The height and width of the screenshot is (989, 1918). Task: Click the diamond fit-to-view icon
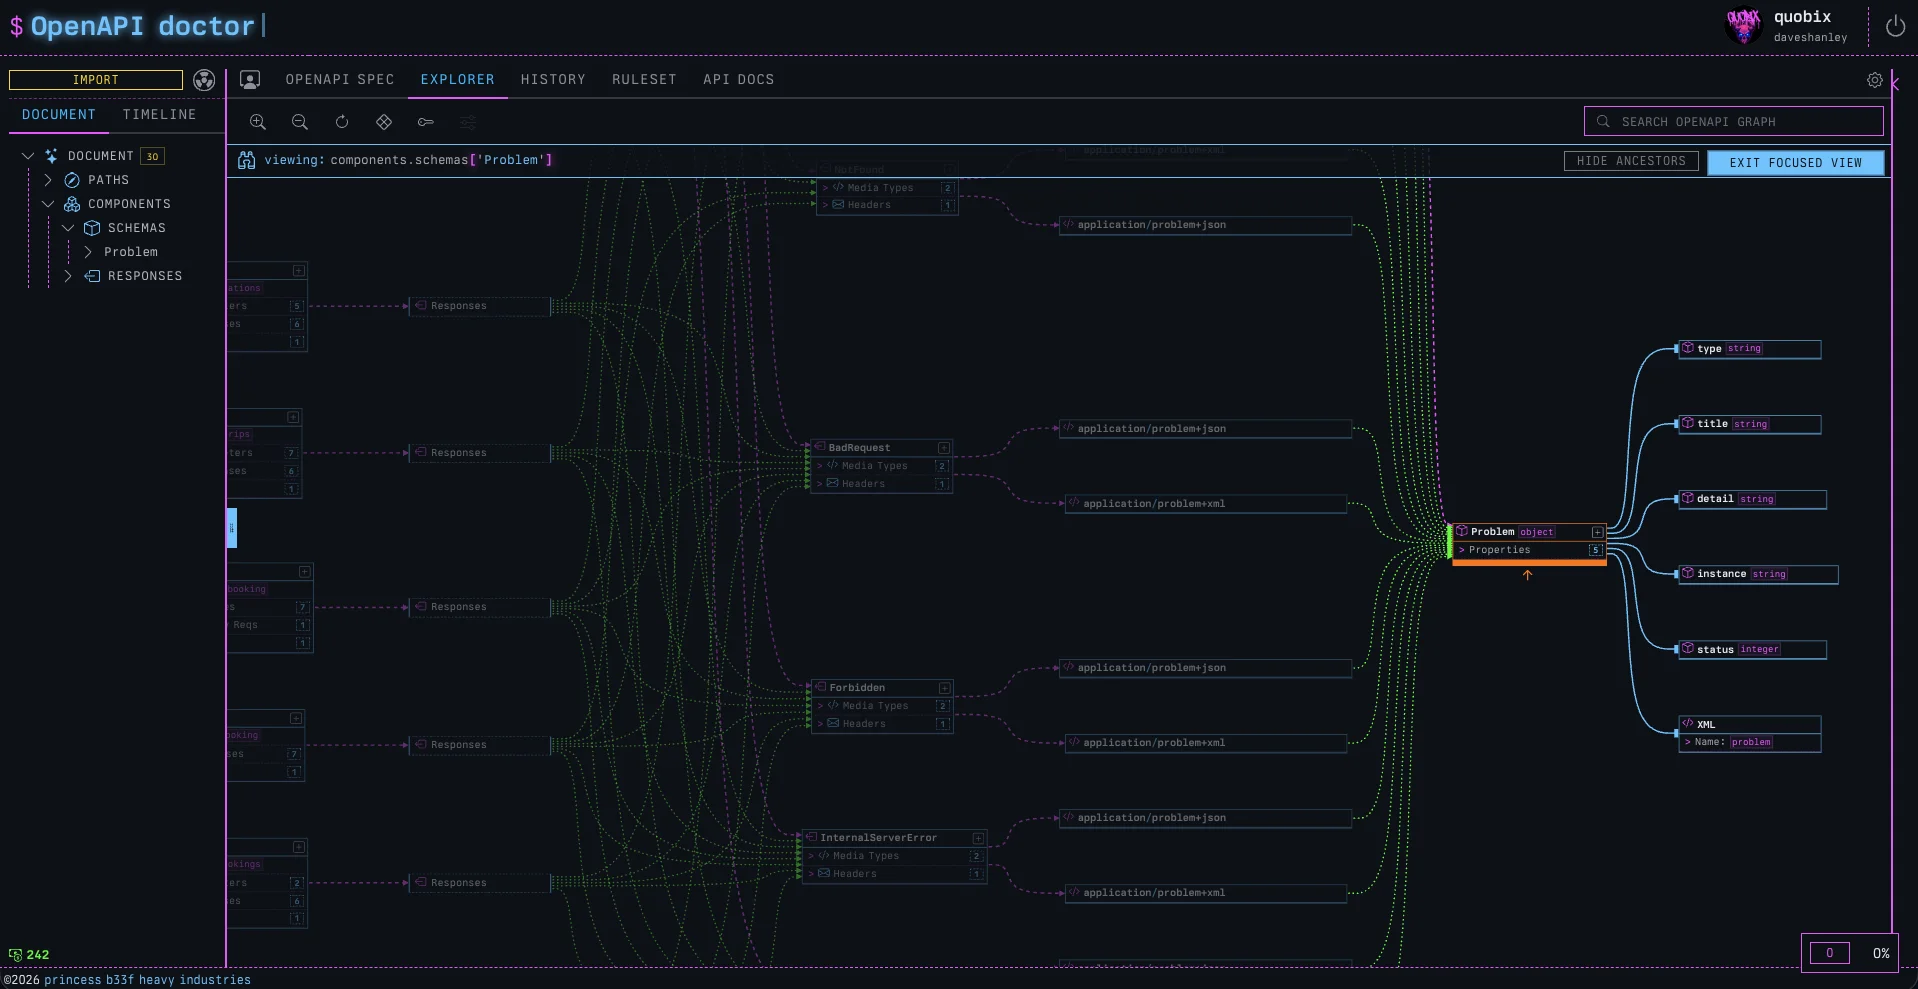tap(384, 122)
